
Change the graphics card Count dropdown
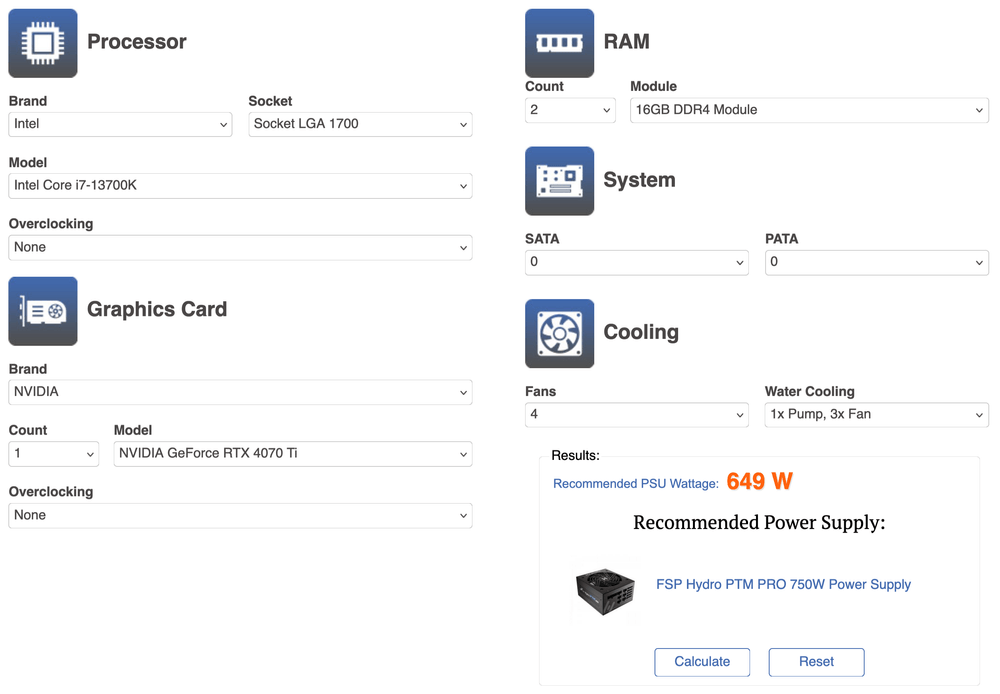click(54, 454)
